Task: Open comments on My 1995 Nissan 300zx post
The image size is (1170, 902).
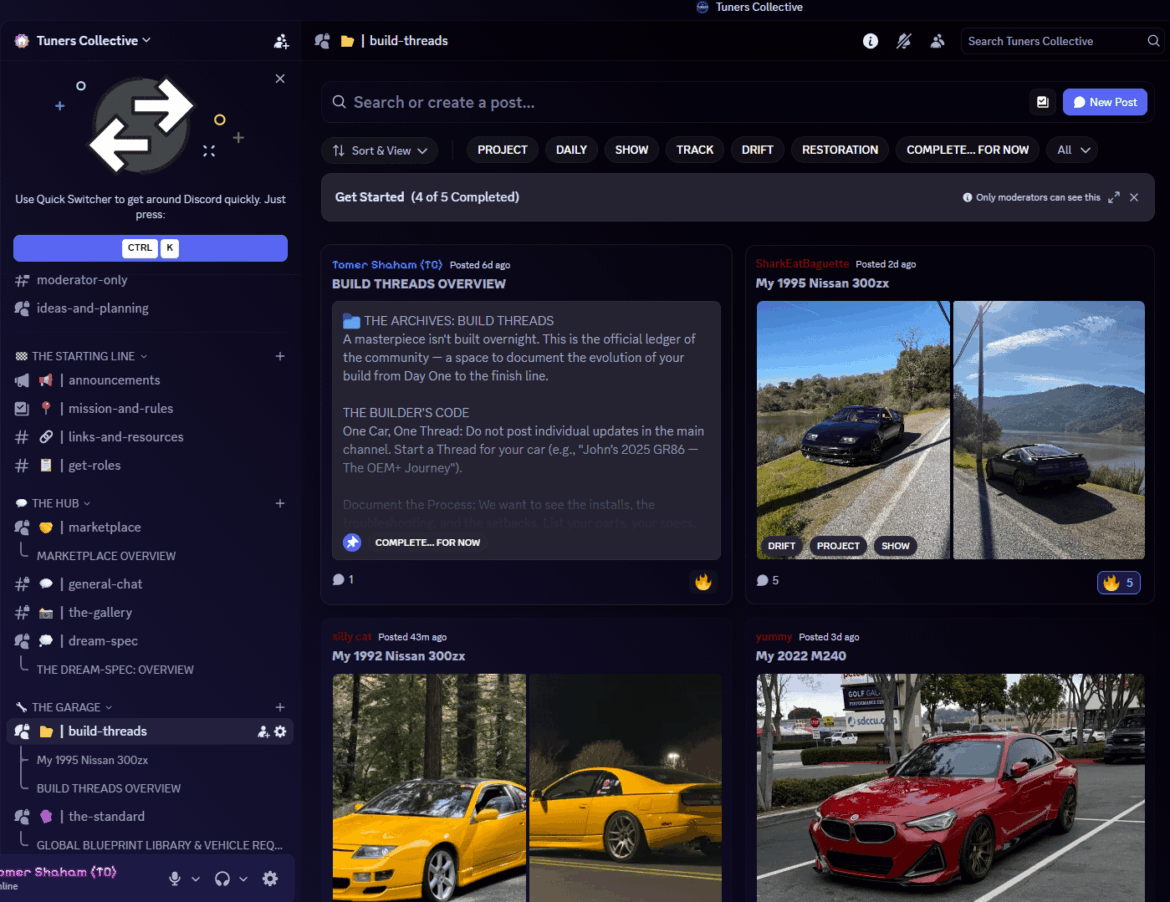Action: click(x=767, y=580)
